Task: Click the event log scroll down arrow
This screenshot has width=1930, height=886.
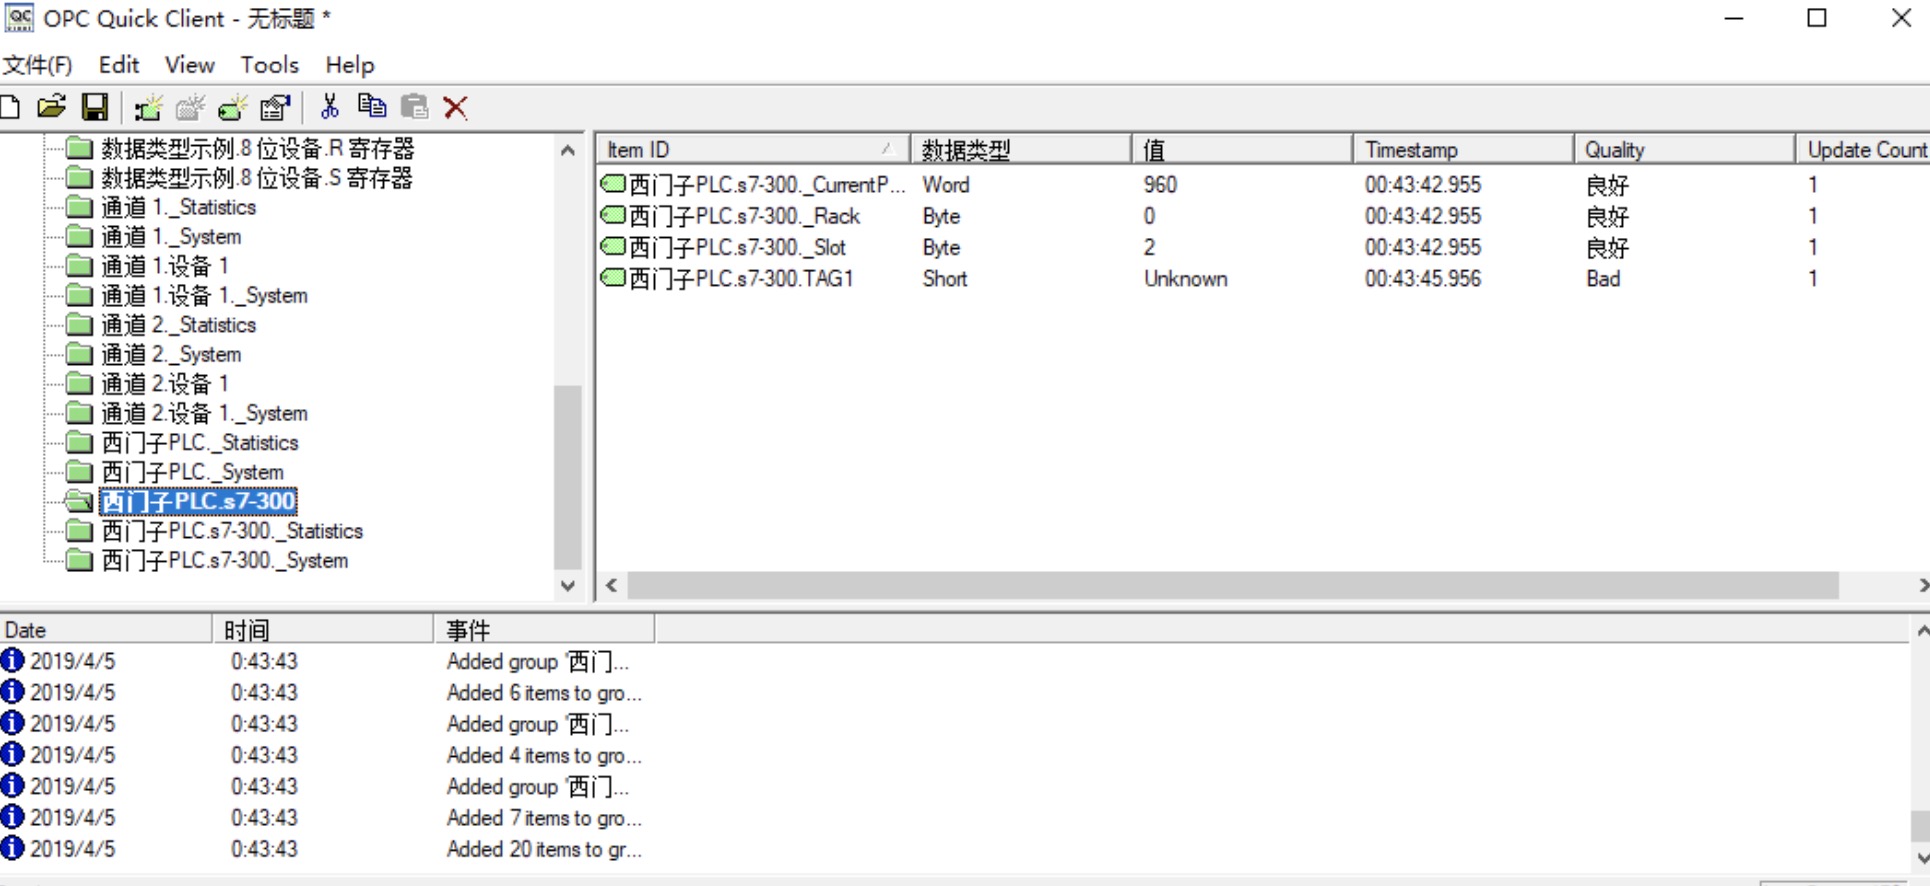Action: point(1921,858)
